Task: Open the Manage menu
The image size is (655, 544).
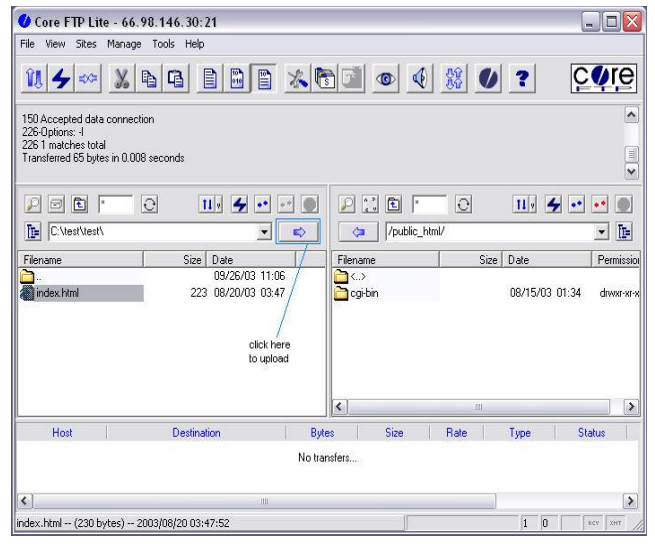Action: click(x=124, y=44)
